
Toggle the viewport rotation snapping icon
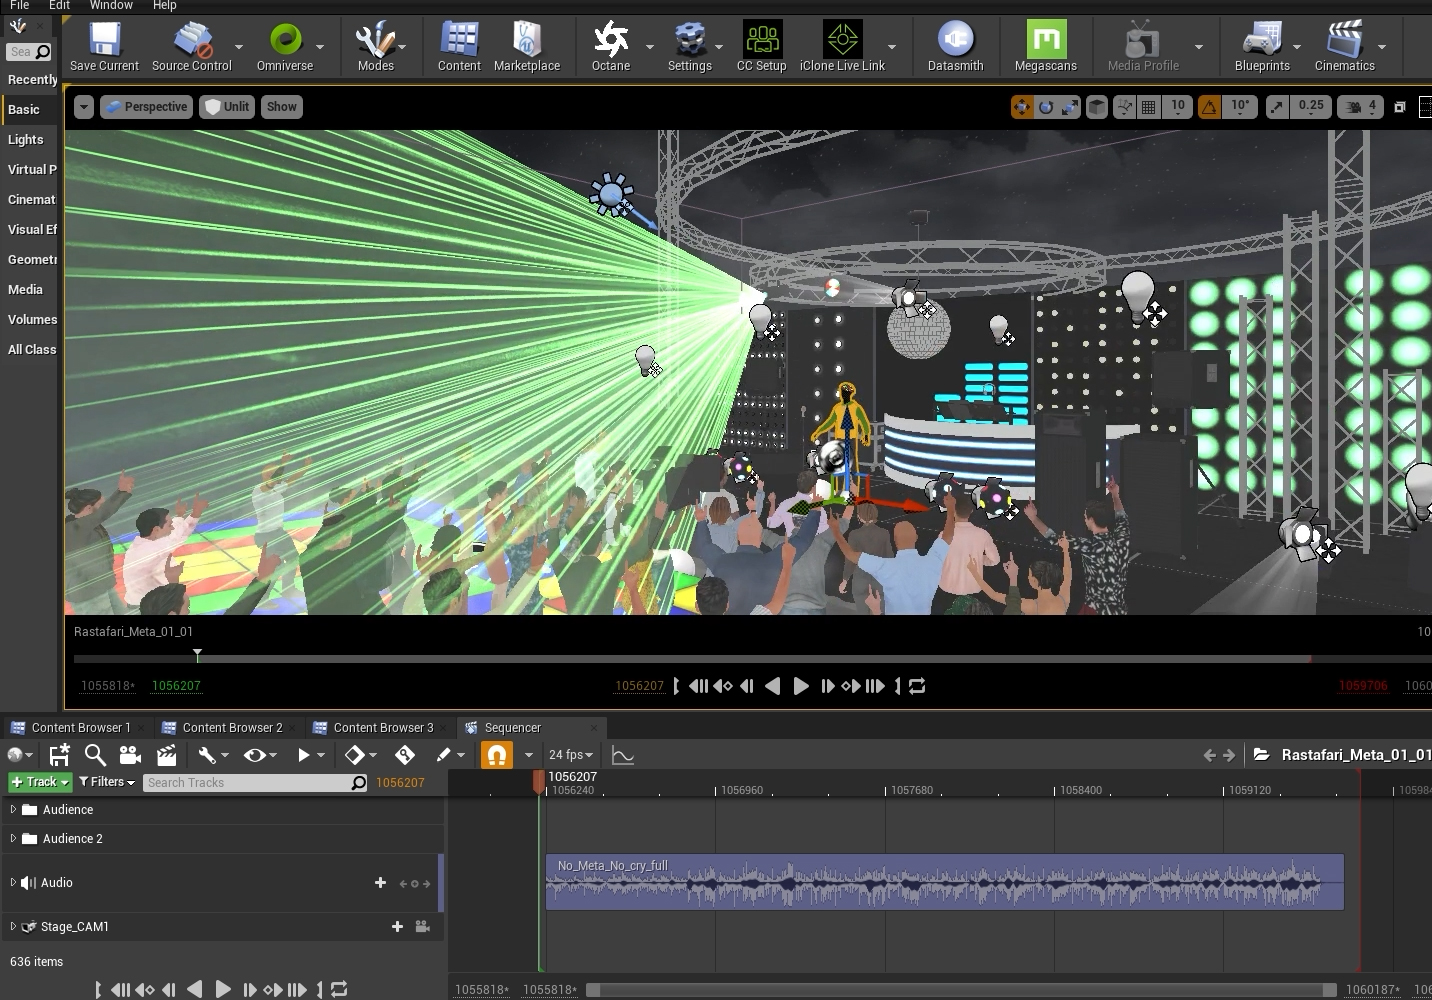[1209, 107]
